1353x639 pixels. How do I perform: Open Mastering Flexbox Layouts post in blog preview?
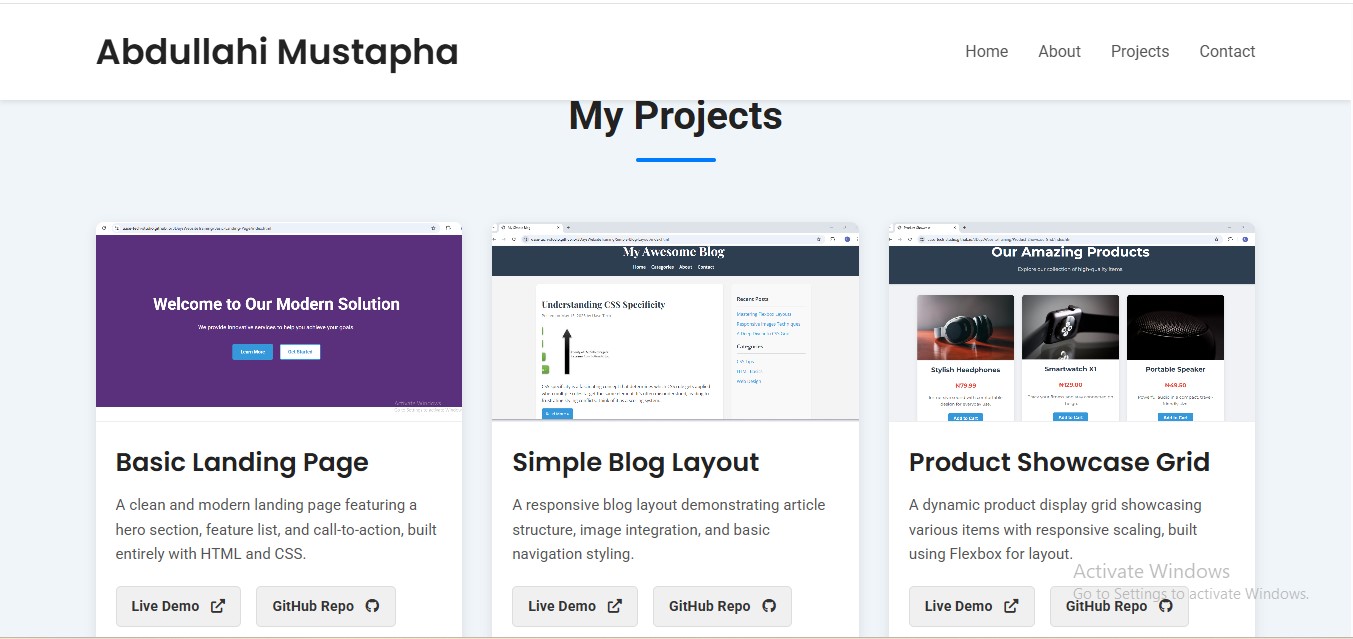[x=763, y=314]
